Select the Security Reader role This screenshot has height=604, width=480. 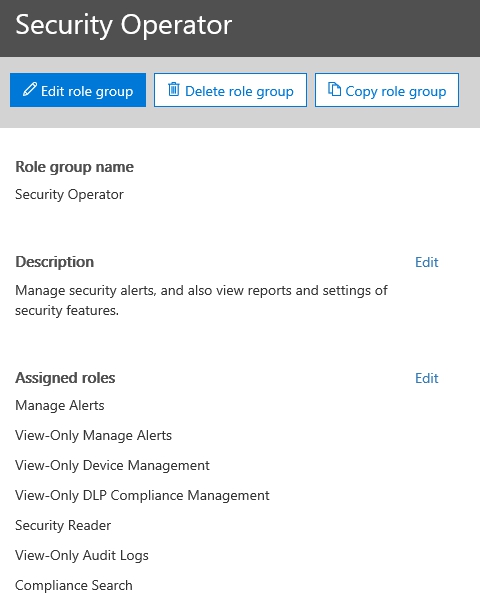pyautogui.click(x=63, y=525)
